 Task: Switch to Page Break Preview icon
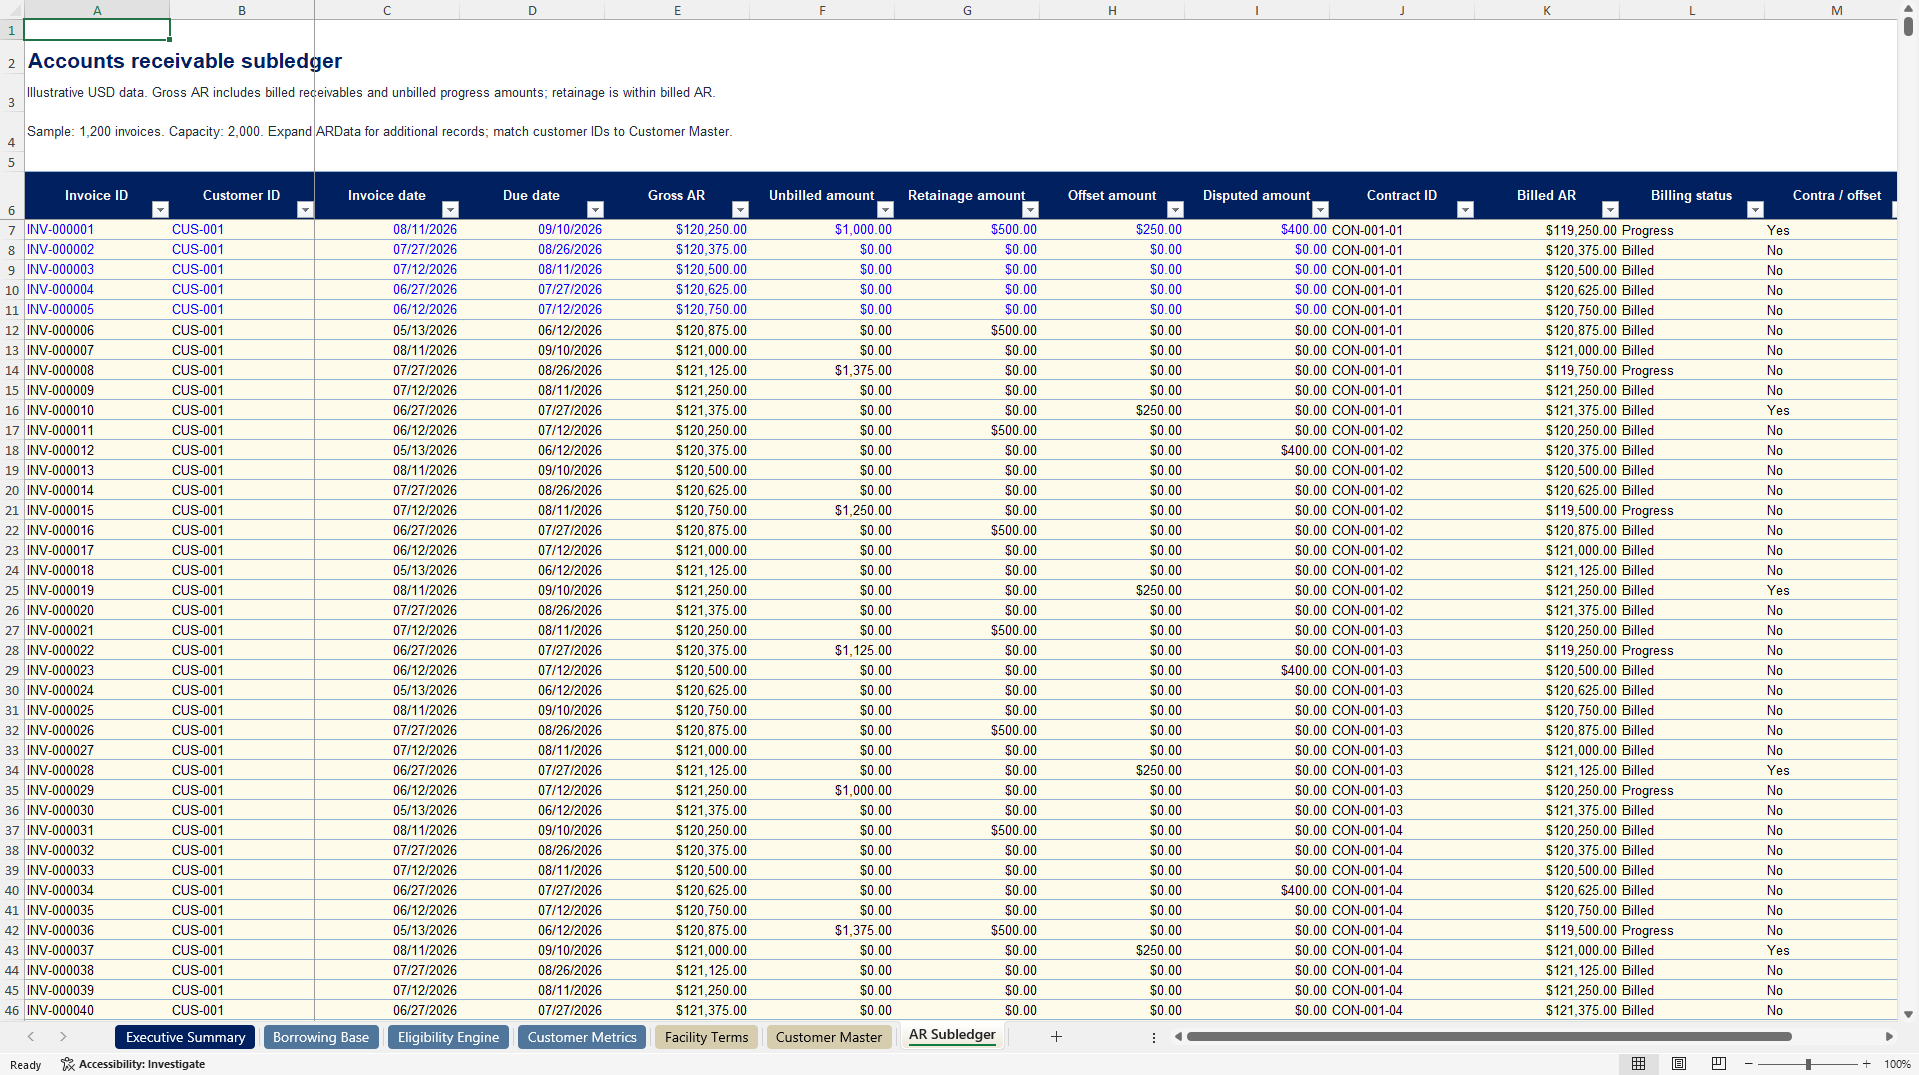[x=1719, y=1064]
